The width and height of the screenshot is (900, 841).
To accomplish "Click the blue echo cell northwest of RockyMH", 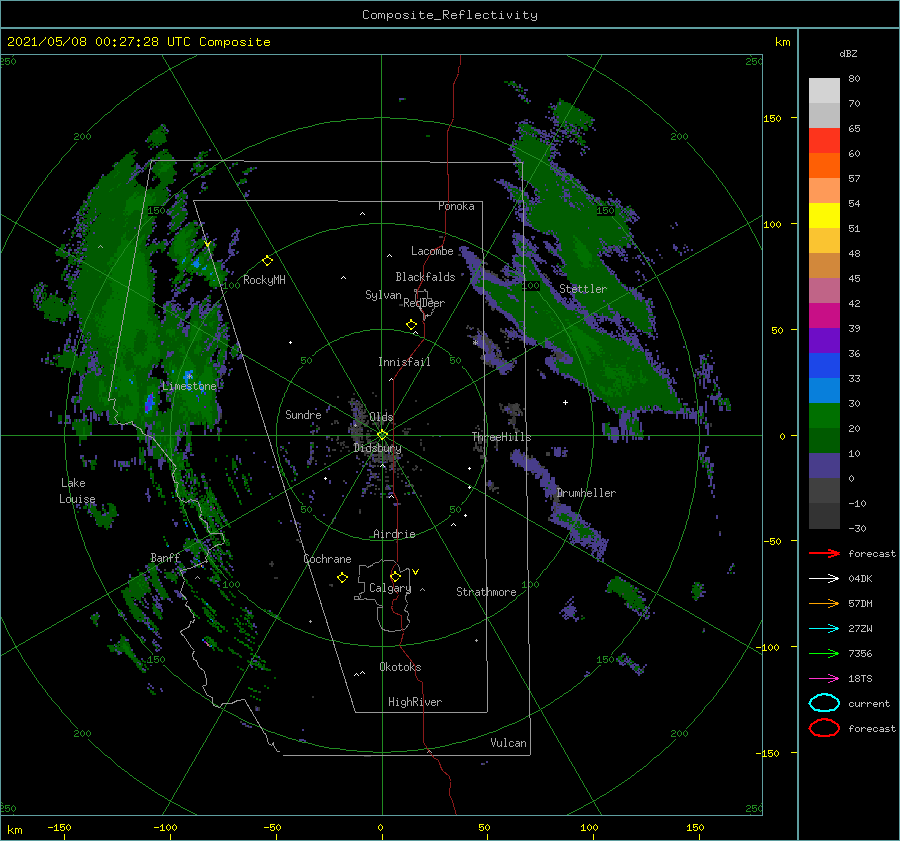I will pyautogui.click(x=196, y=263).
